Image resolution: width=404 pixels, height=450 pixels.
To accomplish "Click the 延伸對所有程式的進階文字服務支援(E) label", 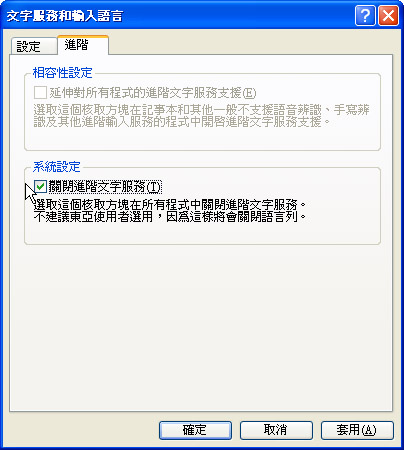I will pyautogui.click(x=153, y=93).
